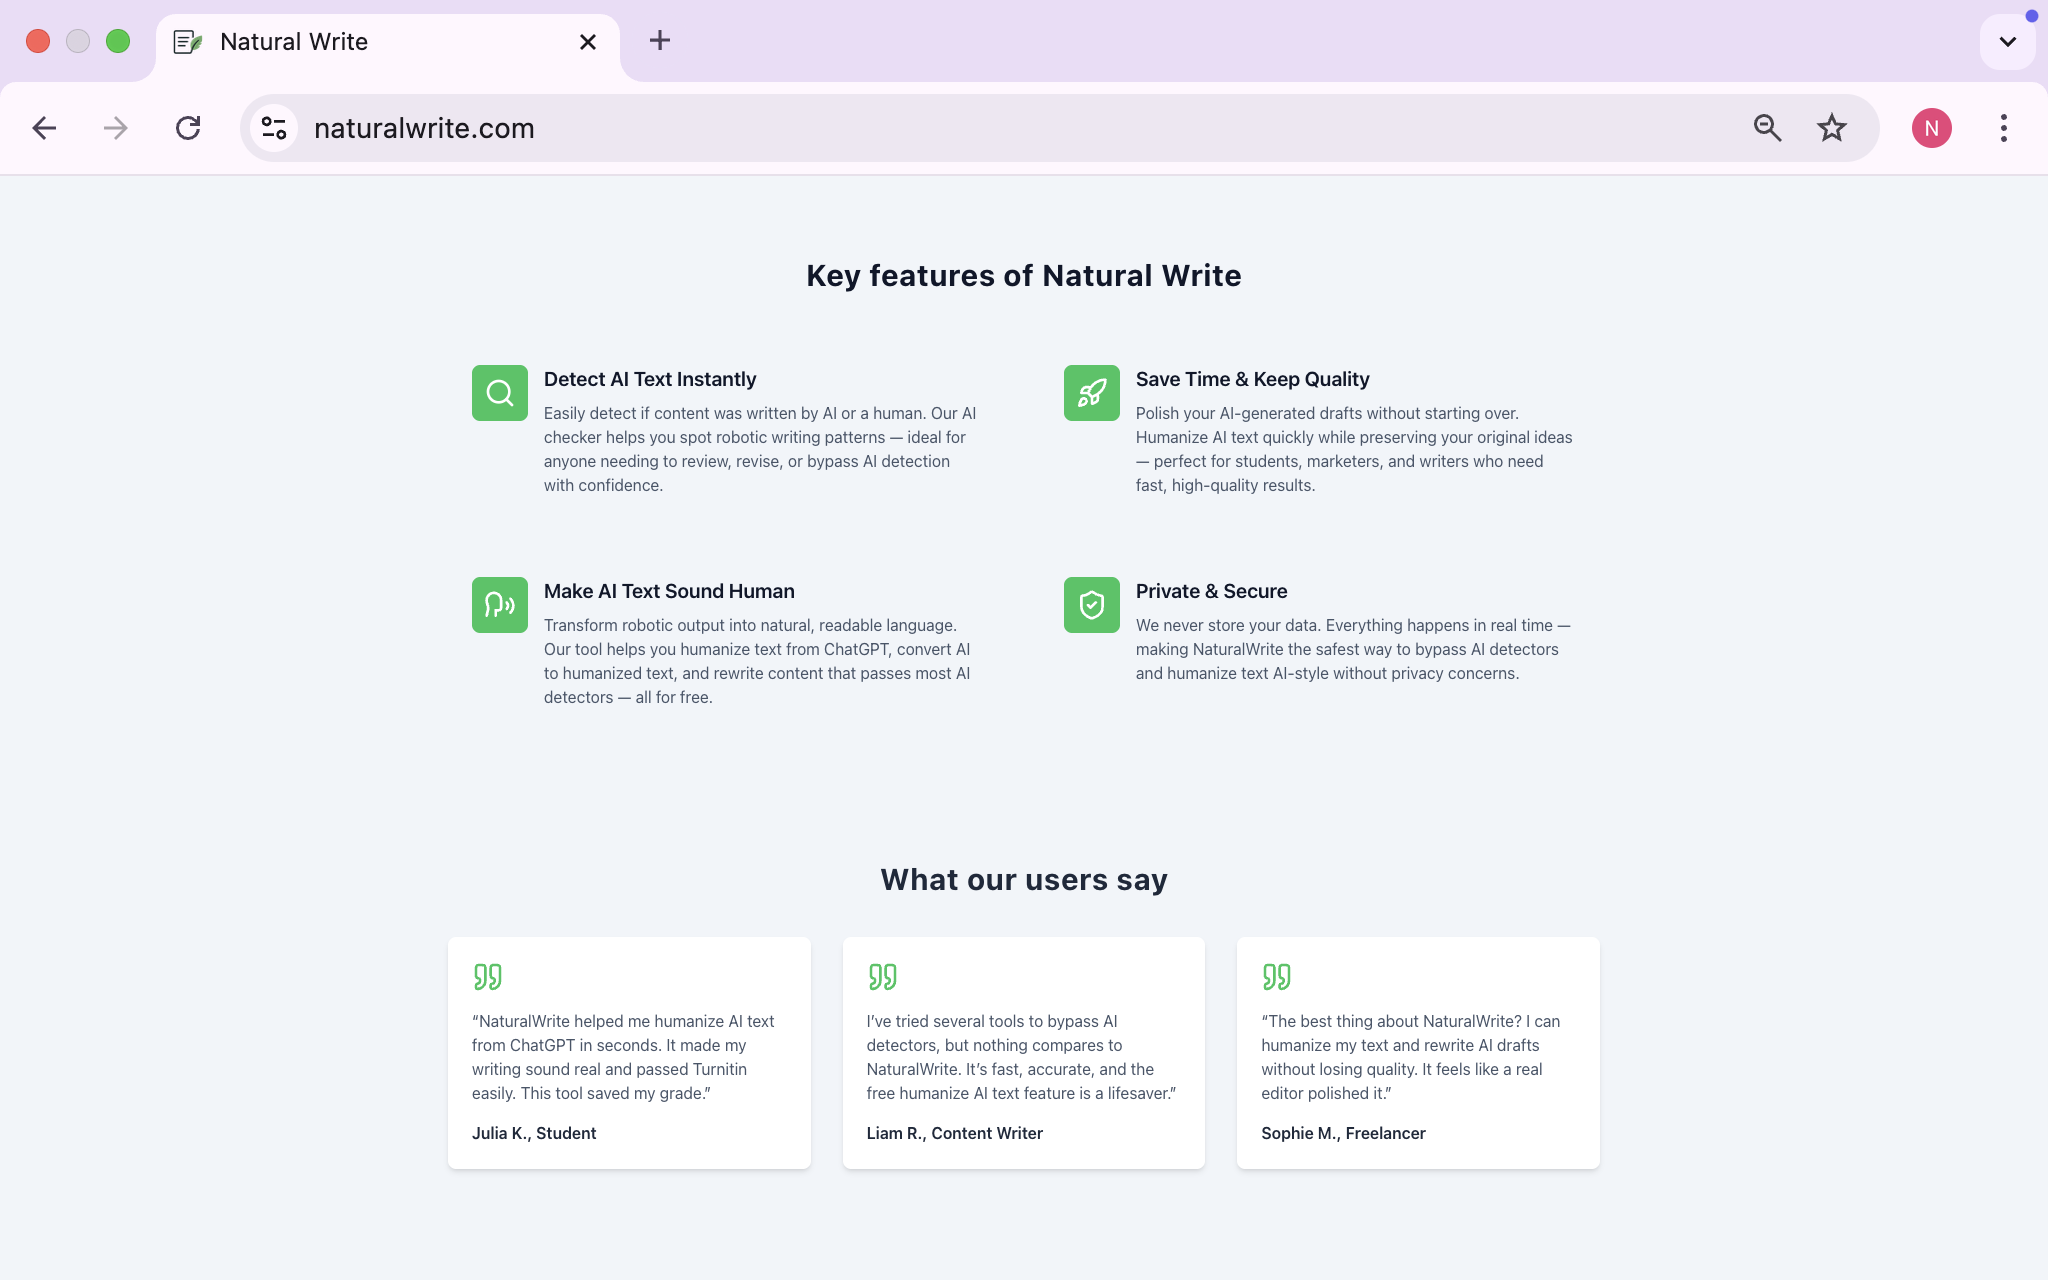Open the Chrome three-dot menu
The height and width of the screenshot is (1280, 2048).
pyautogui.click(x=2003, y=128)
